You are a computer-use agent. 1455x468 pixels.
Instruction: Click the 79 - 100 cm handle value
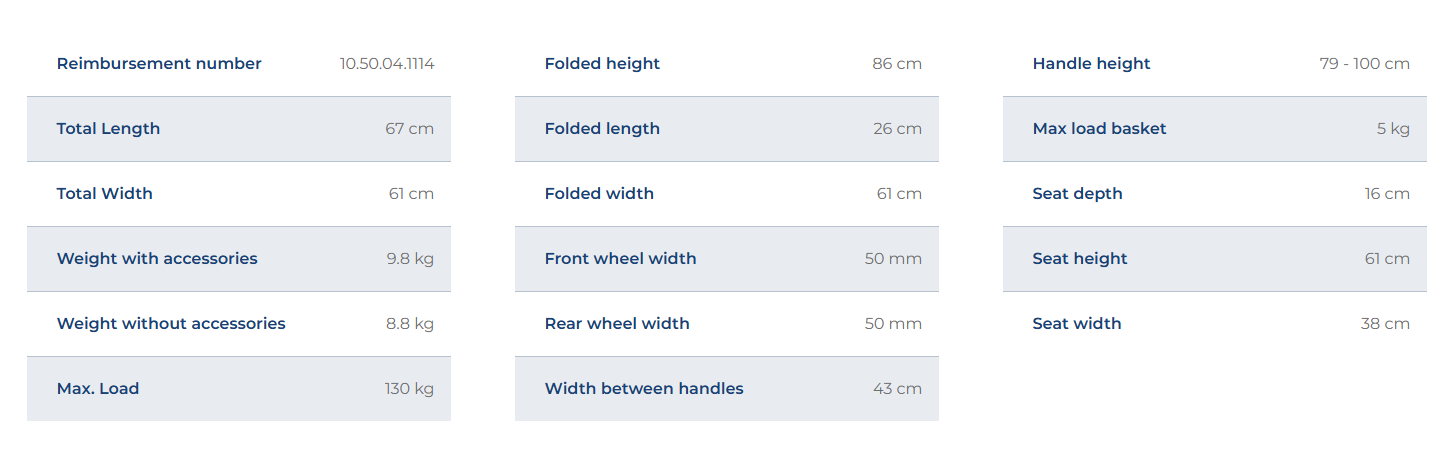[1364, 64]
